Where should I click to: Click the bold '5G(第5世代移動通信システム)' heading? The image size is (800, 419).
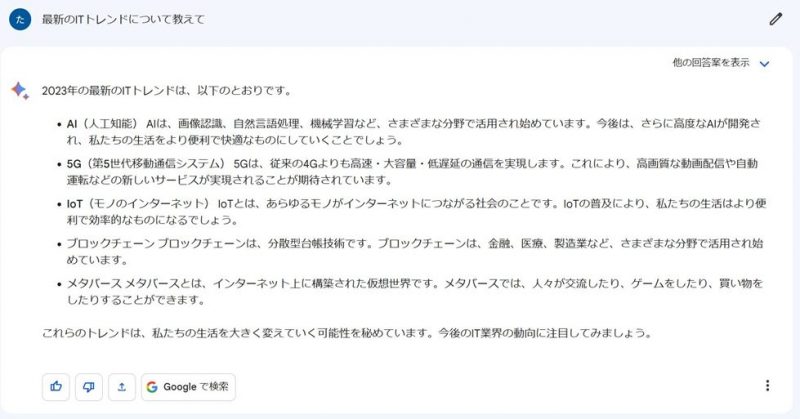click(146, 164)
